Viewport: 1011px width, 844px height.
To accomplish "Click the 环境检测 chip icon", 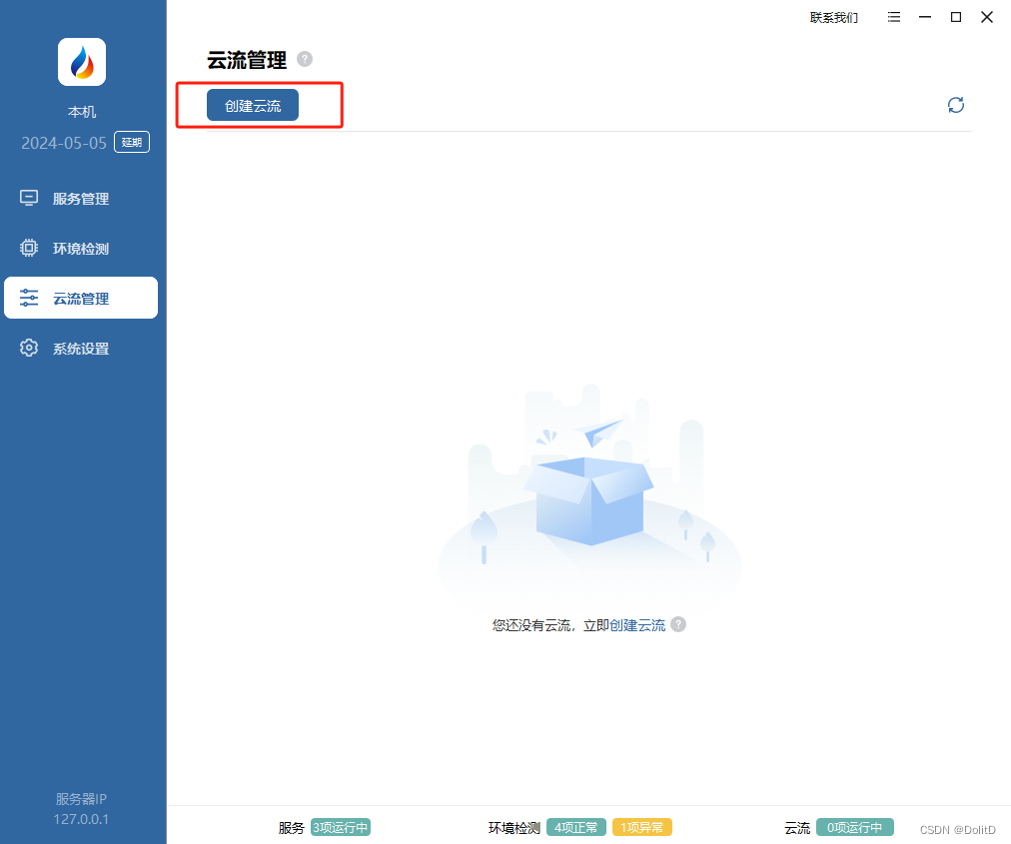I will tap(29, 248).
